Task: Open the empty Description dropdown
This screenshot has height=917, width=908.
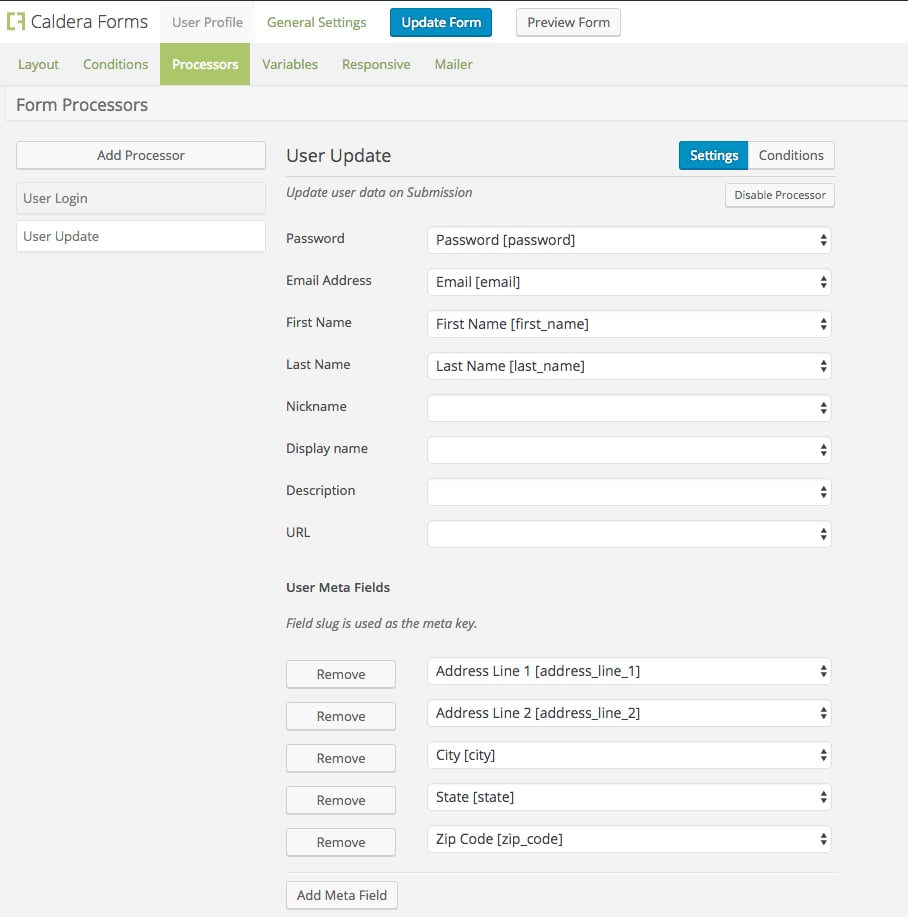Action: click(629, 492)
